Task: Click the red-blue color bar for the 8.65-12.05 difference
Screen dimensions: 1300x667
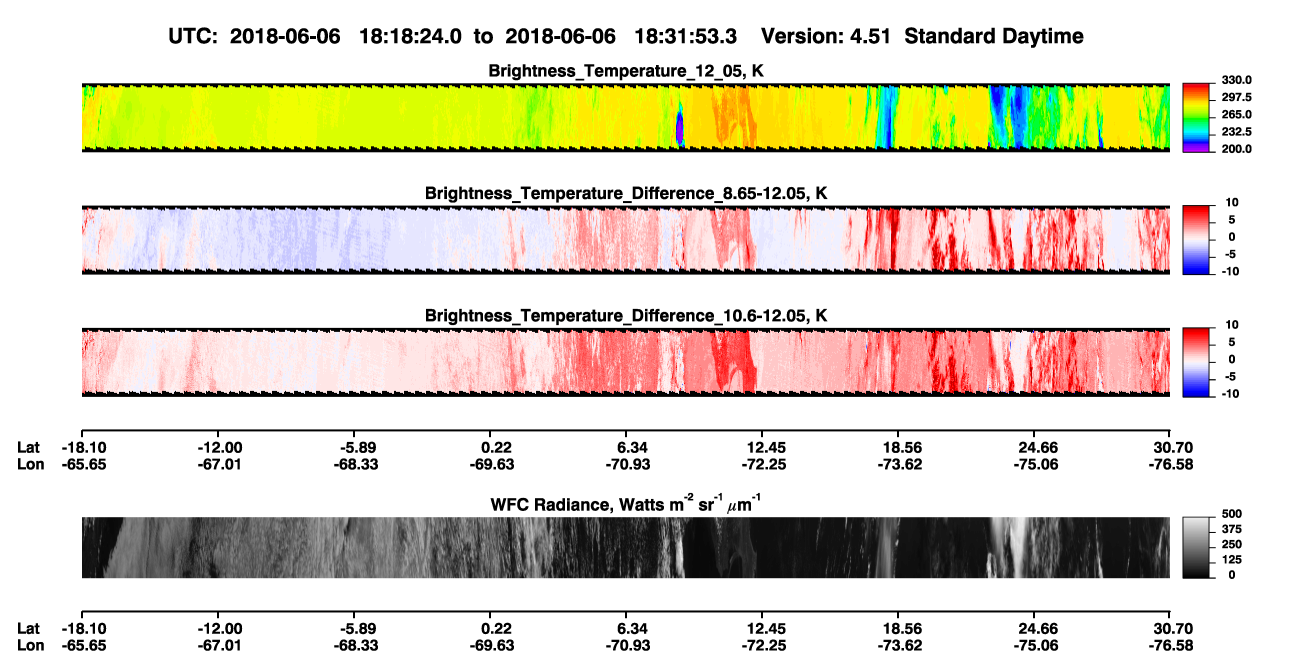Action: (x=1197, y=240)
